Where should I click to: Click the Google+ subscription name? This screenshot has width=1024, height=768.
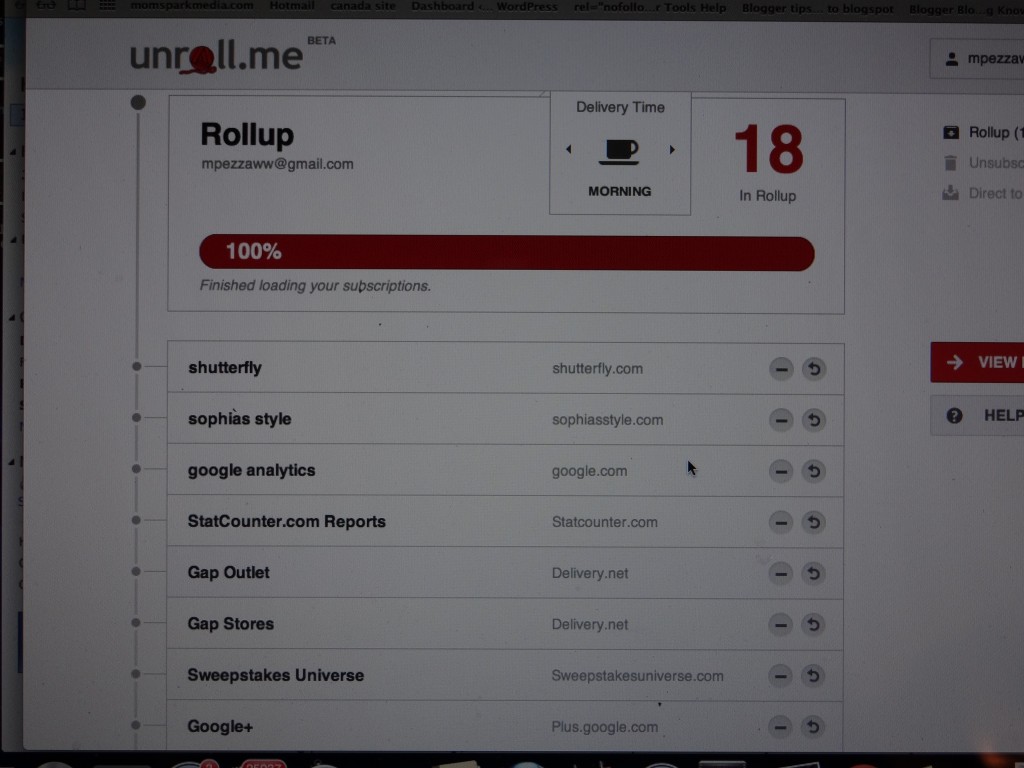[x=220, y=726]
